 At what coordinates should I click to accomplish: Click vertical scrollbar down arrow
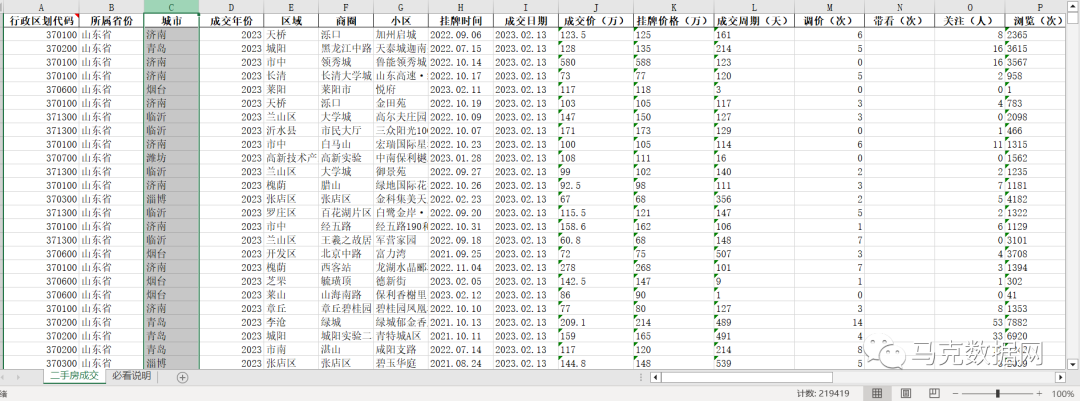point(1073,363)
